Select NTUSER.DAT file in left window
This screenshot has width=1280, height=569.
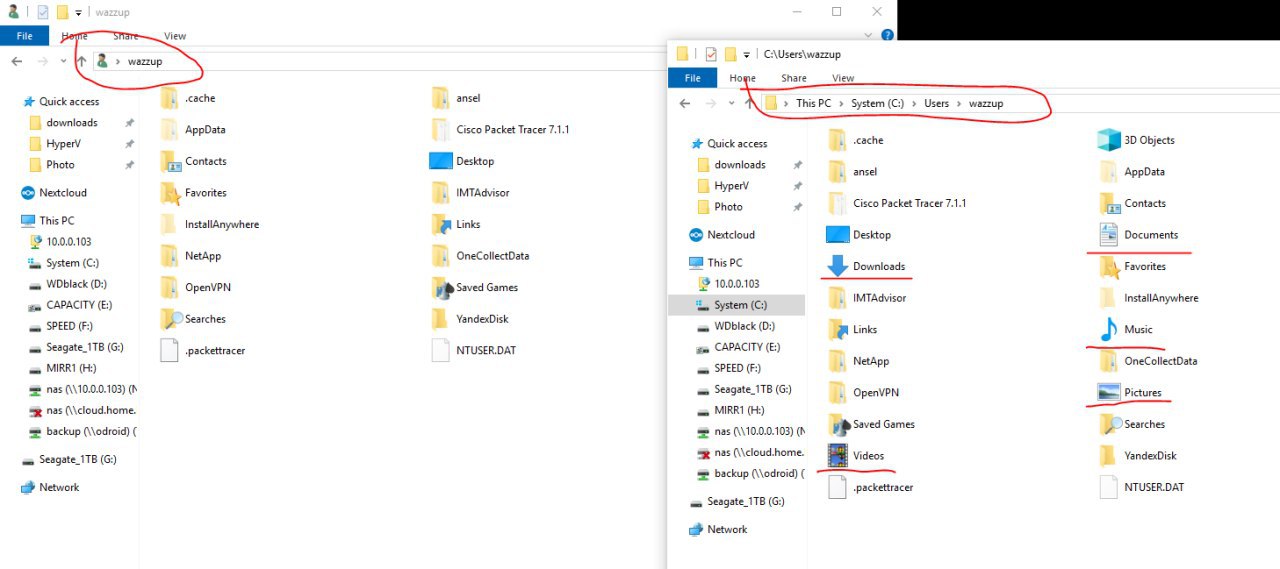(473, 350)
